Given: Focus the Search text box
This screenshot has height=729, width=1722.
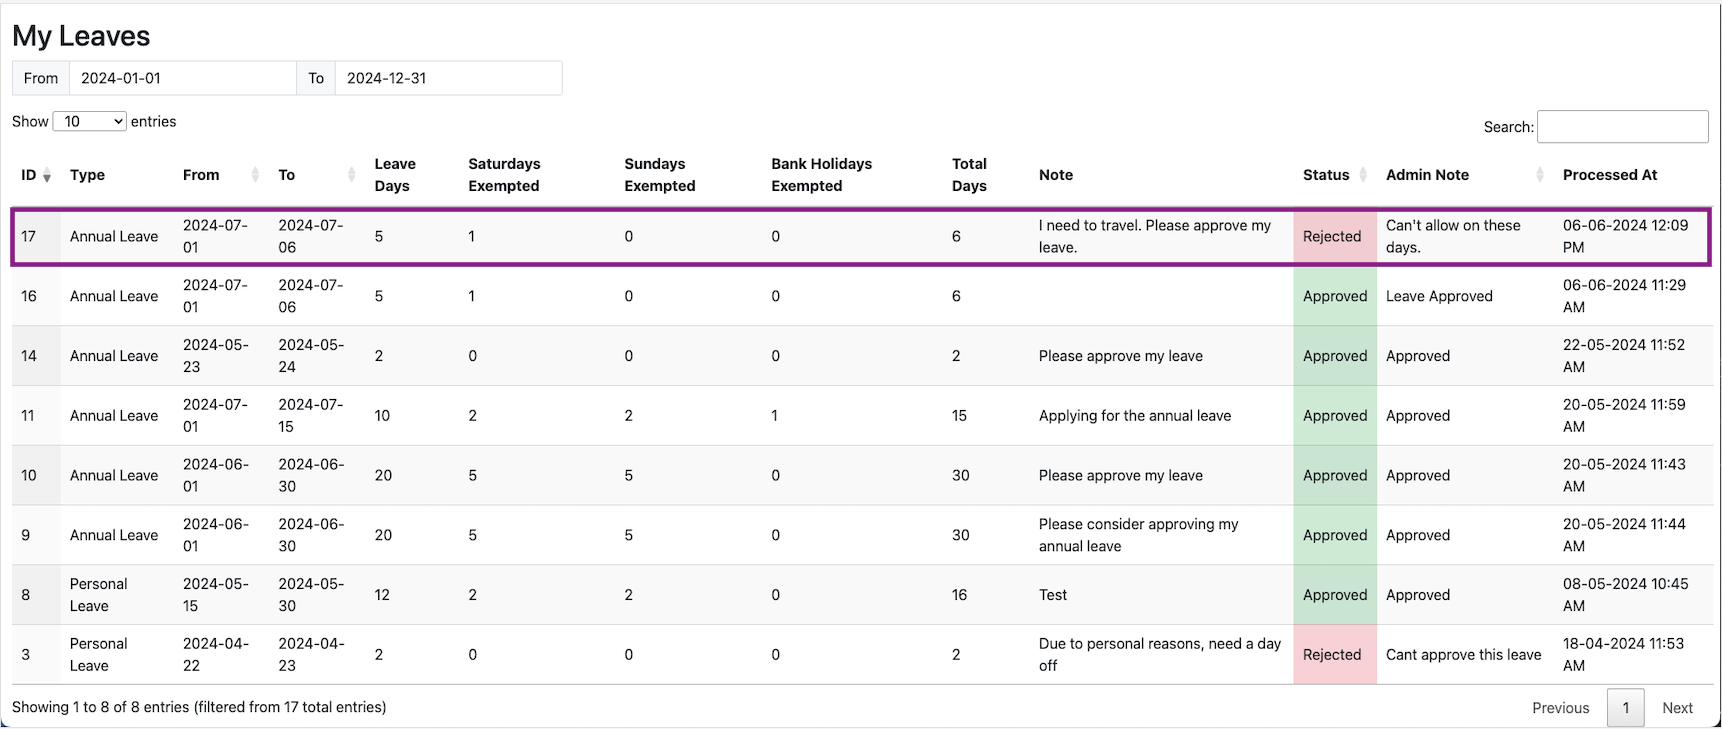Looking at the screenshot, I should (x=1622, y=127).
